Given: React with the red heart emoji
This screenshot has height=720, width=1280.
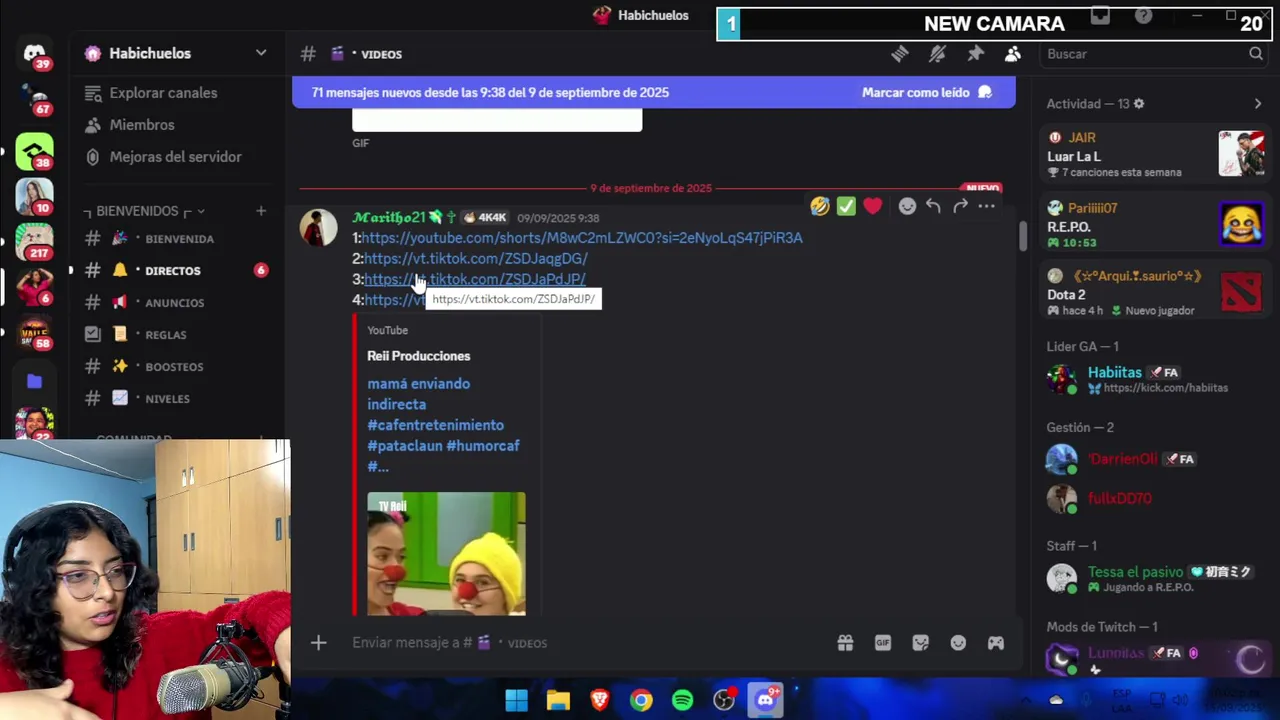Looking at the screenshot, I should (873, 206).
